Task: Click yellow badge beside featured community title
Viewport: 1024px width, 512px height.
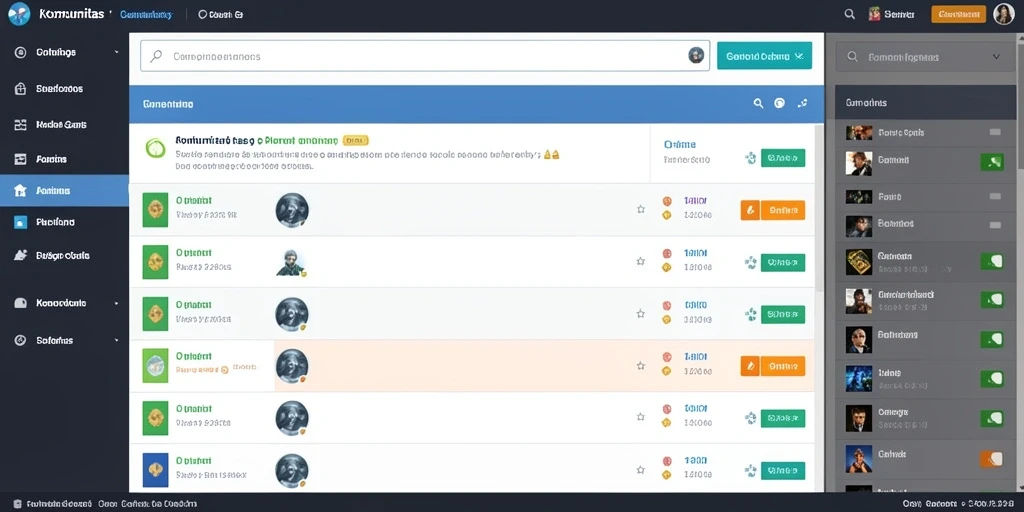Action: tap(355, 140)
